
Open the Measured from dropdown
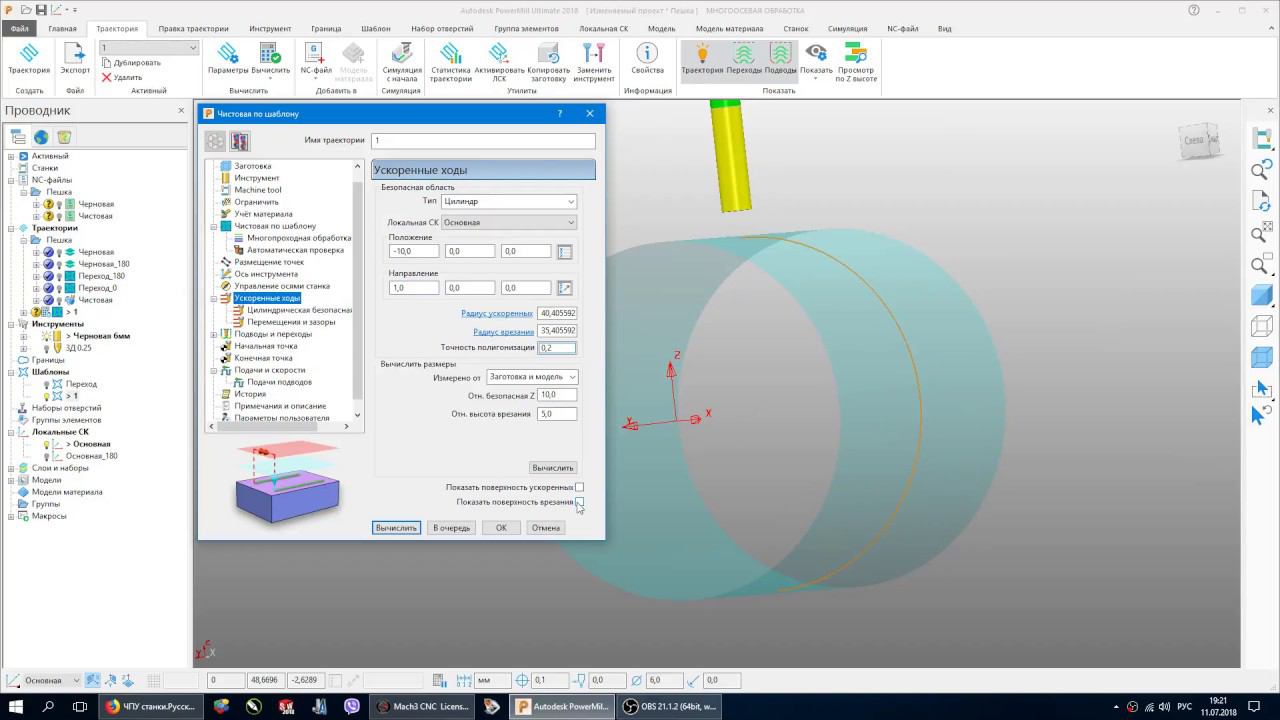point(531,377)
